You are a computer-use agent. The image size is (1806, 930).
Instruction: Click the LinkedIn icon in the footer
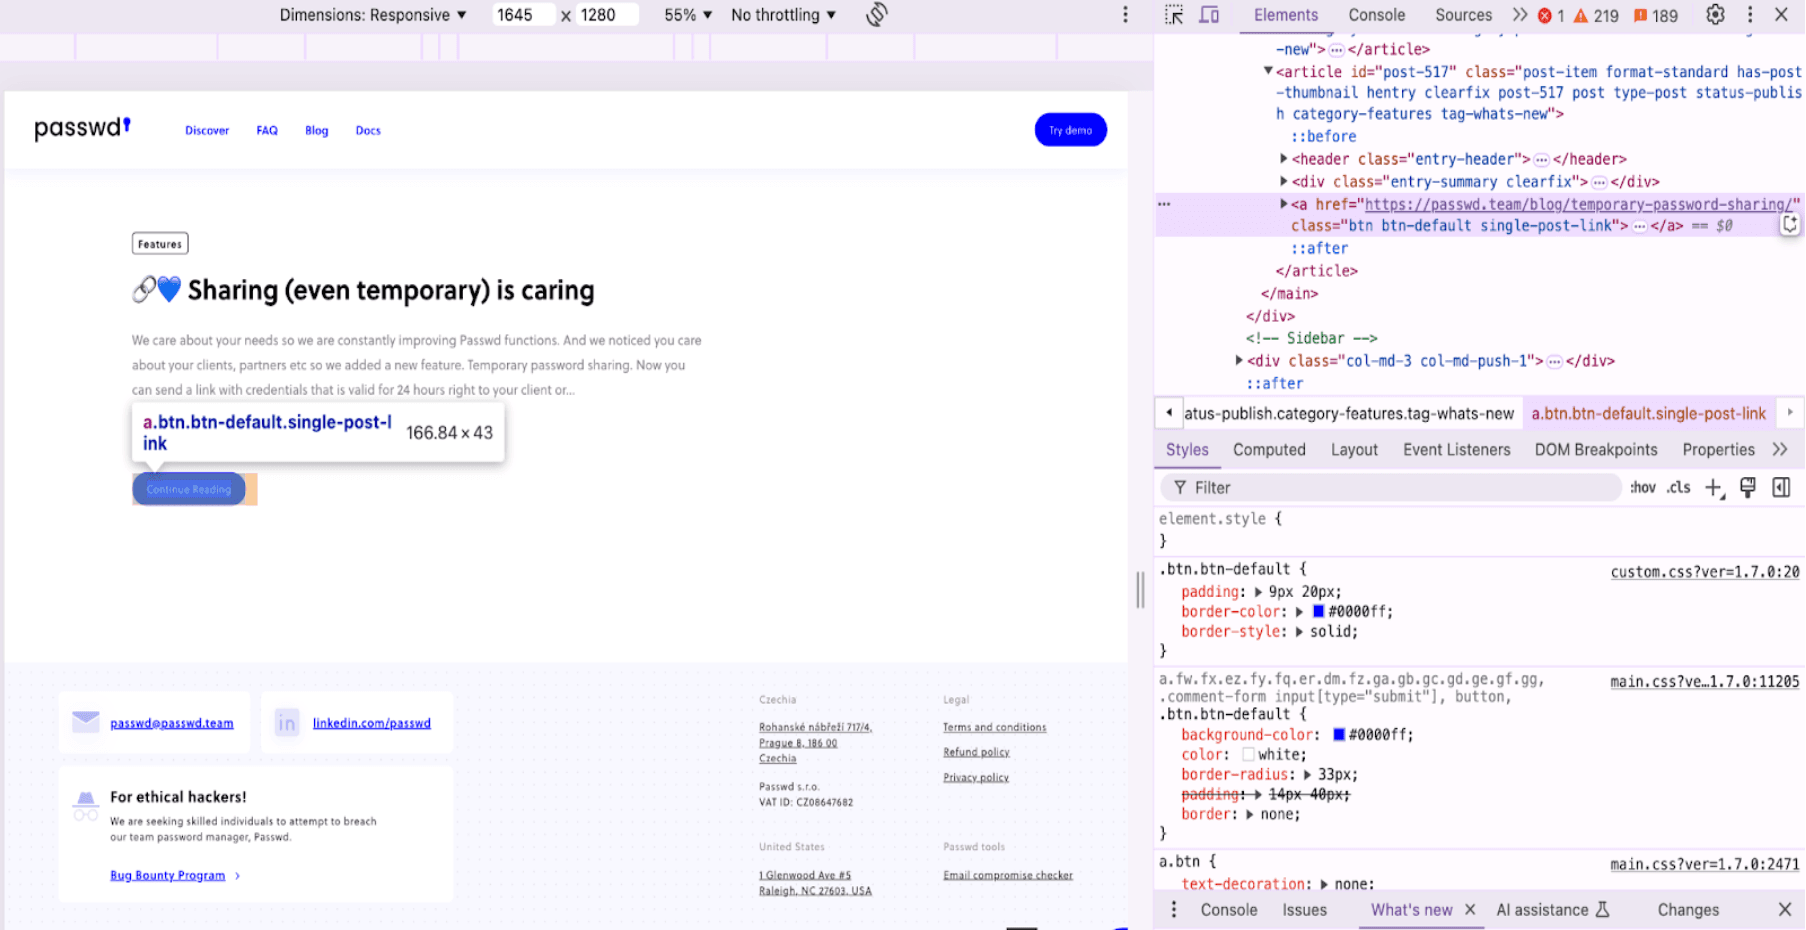click(x=287, y=723)
